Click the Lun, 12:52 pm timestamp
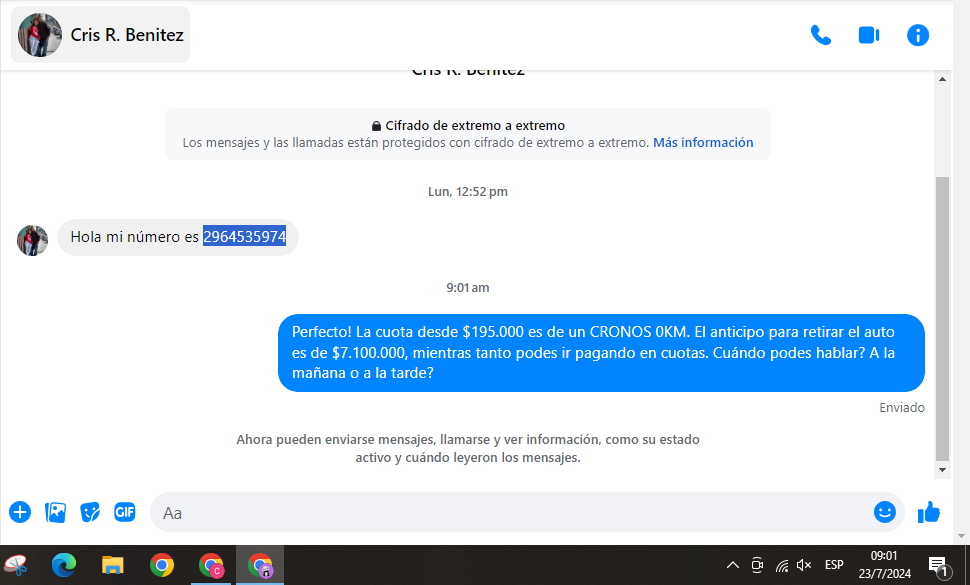The image size is (970, 585). (468, 192)
